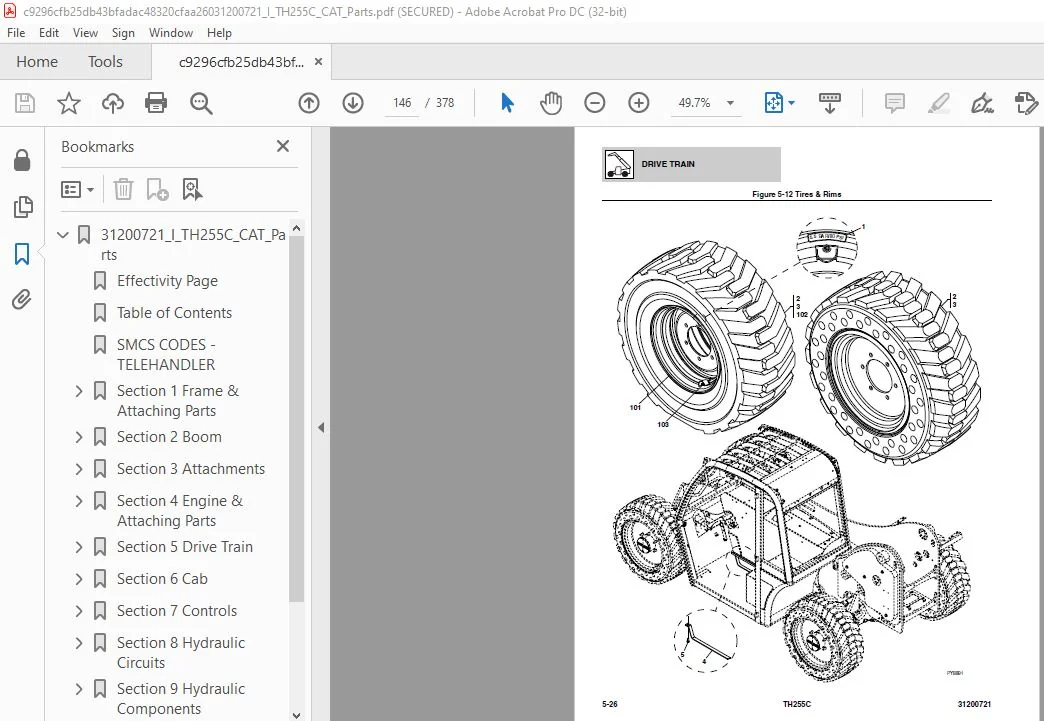Zoom in with plus icon
Viewport: 1044px width, 721px height.
pos(639,103)
